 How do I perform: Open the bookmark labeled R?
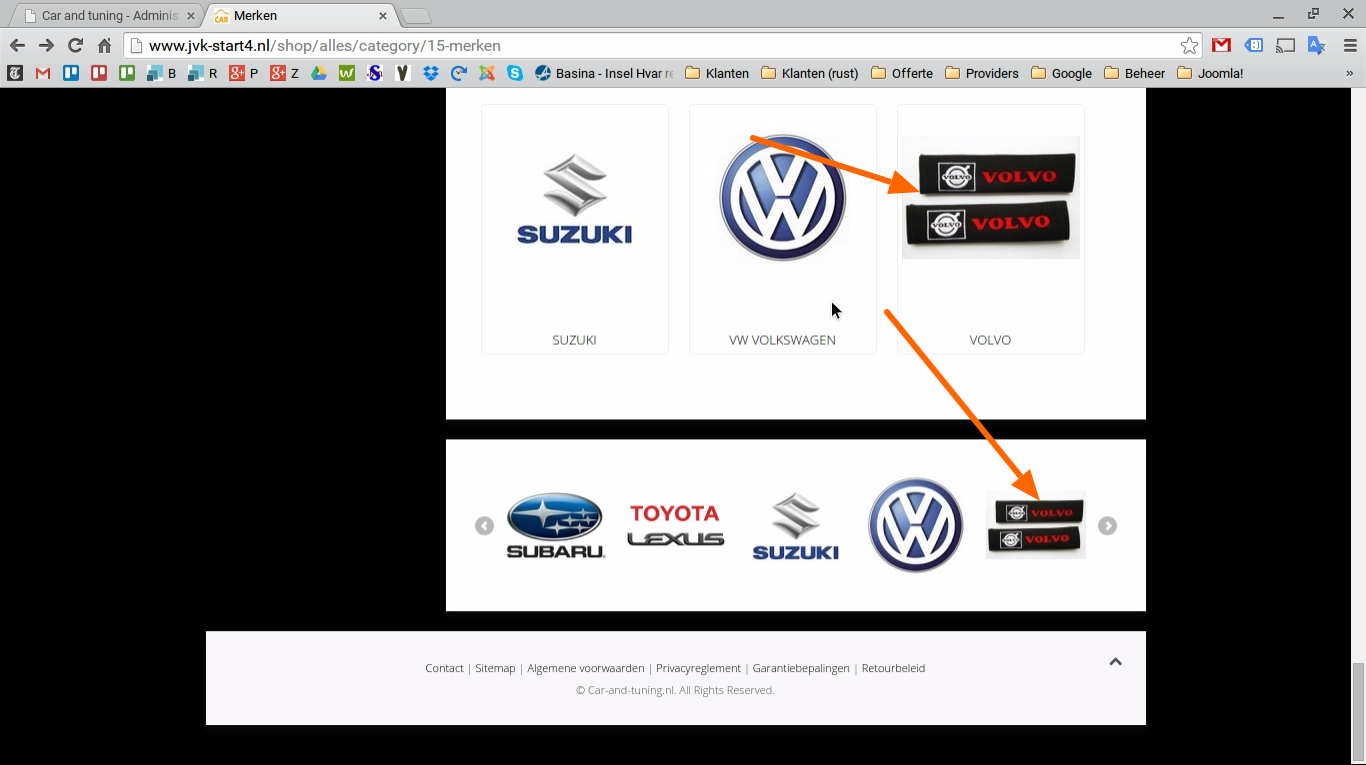point(203,73)
